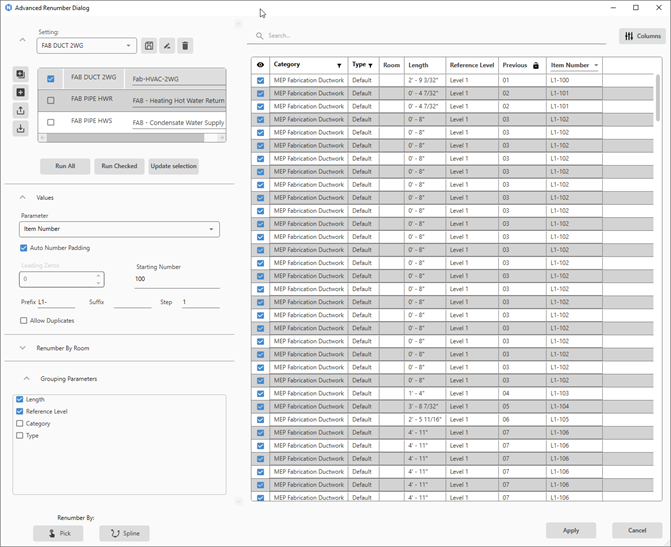The width and height of the screenshot is (671, 547).
Task: Click the Suffix input field
Action: coord(132,302)
